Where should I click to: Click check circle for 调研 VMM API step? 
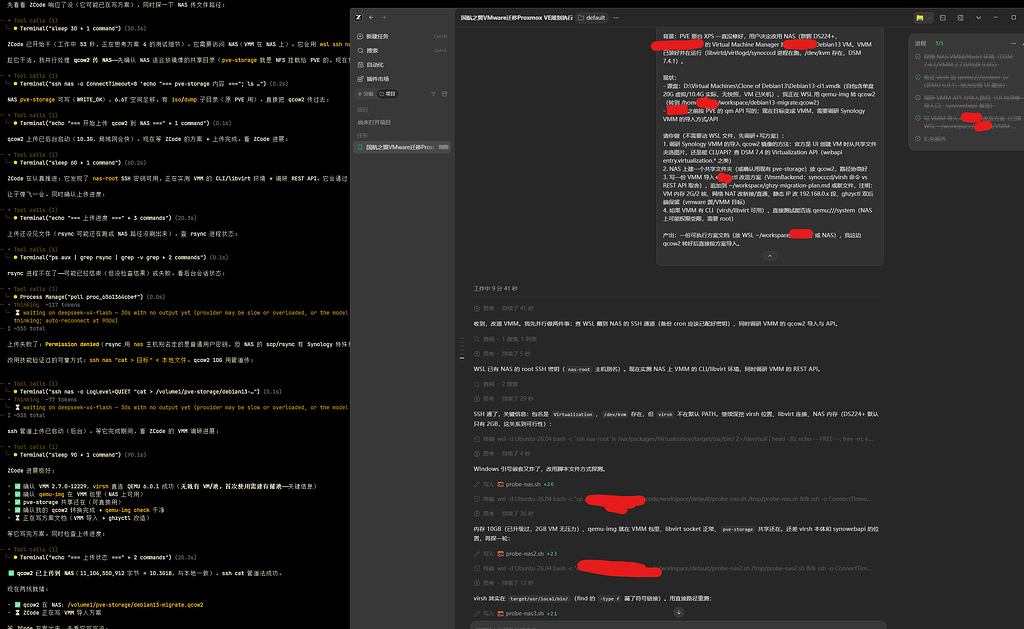click(x=918, y=98)
